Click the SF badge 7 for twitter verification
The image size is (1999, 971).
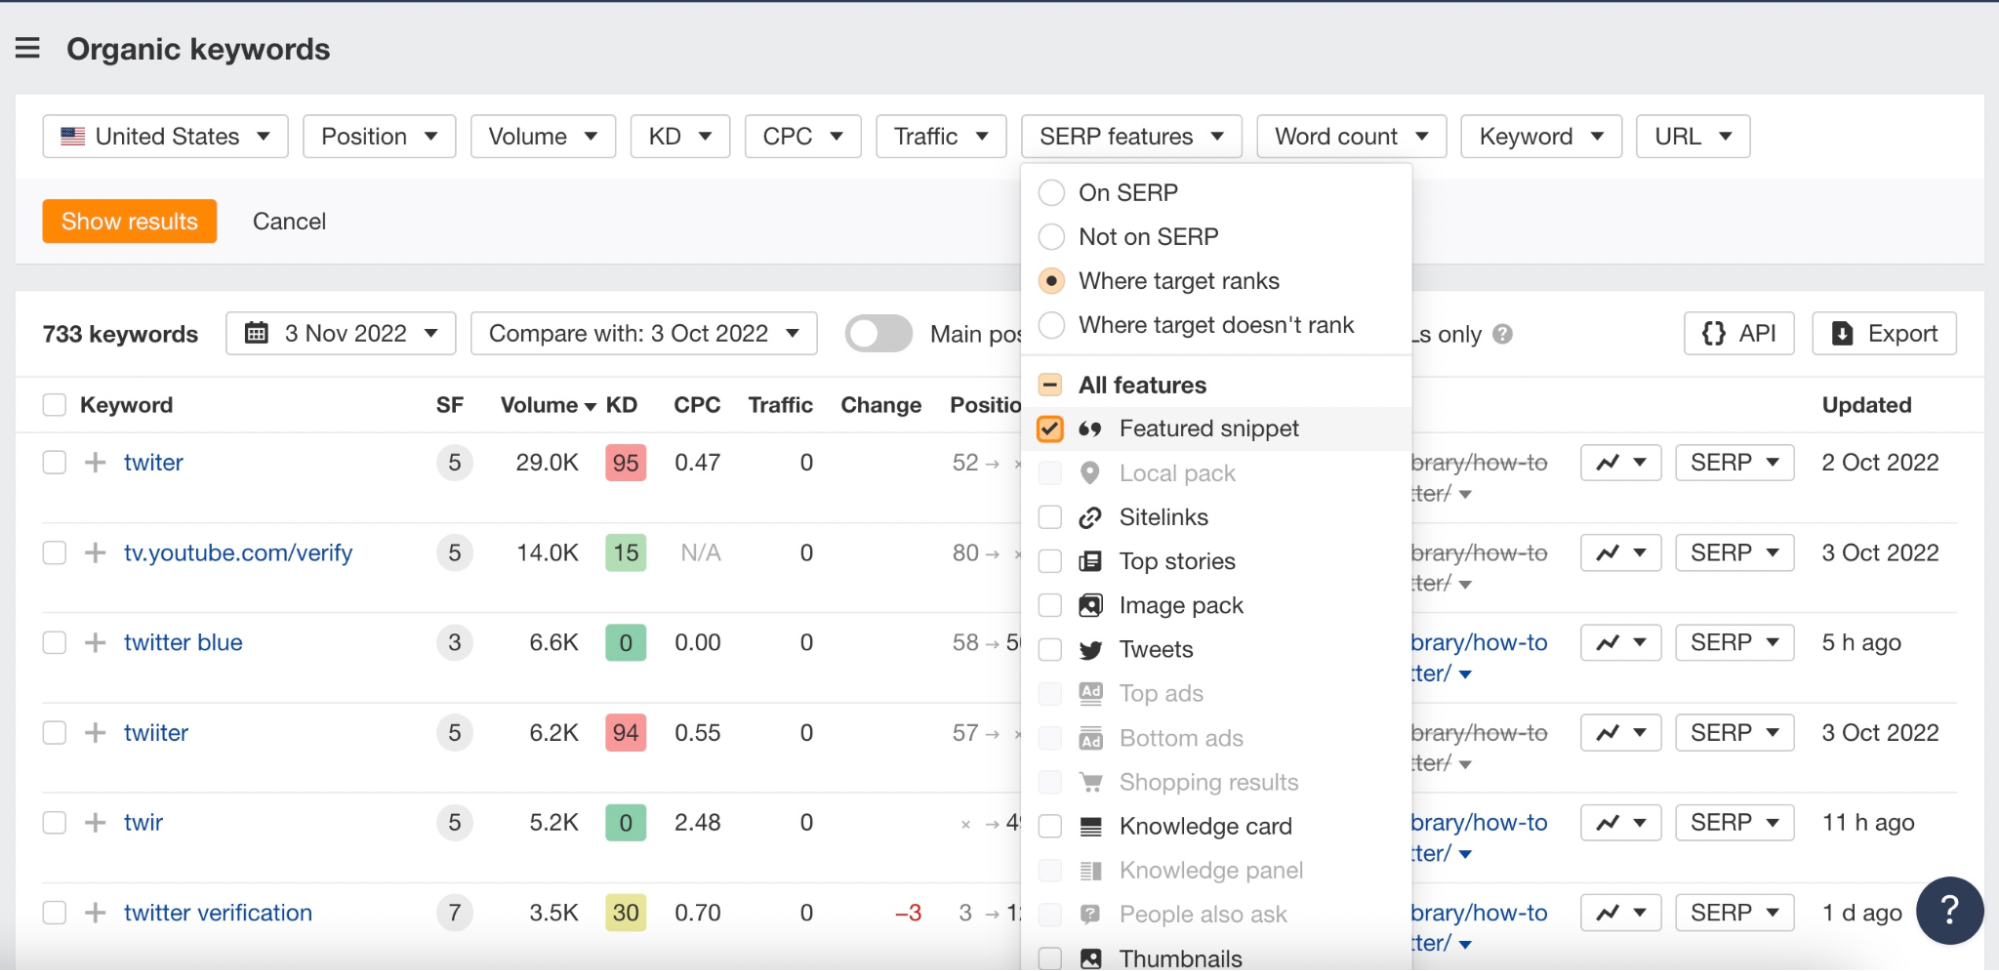point(454,912)
